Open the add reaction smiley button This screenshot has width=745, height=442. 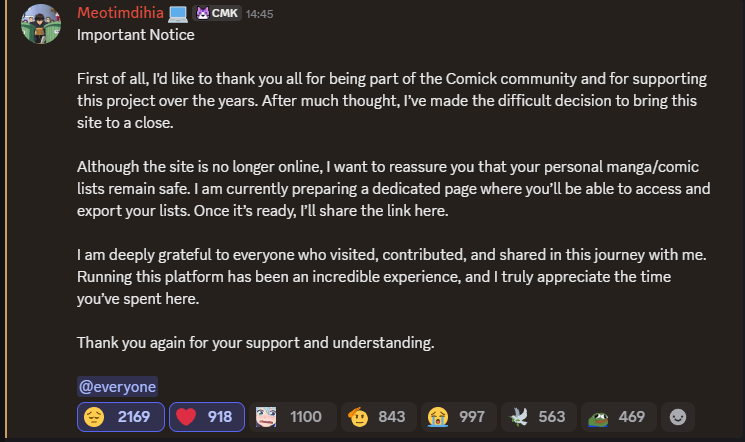pyautogui.click(x=679, y=417)
